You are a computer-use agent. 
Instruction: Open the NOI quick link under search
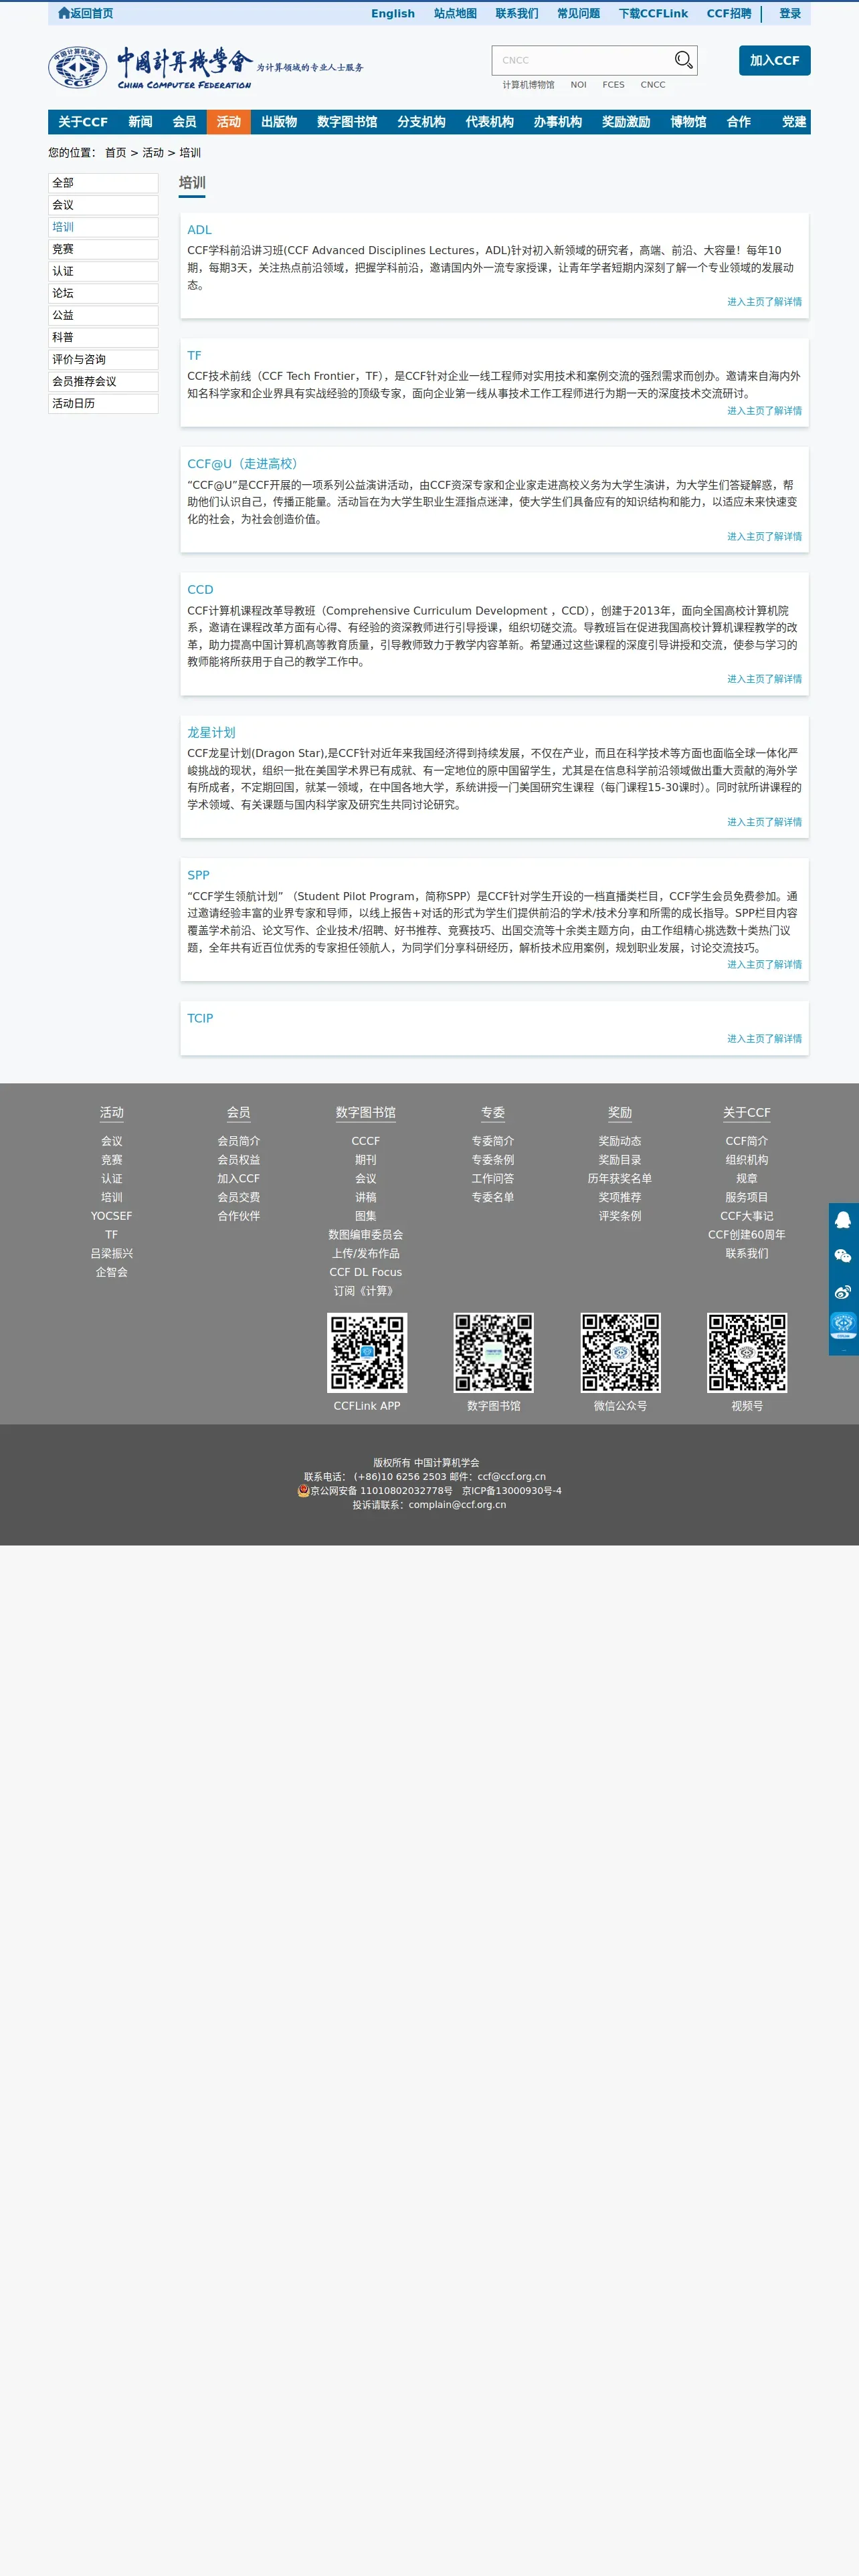578,85
